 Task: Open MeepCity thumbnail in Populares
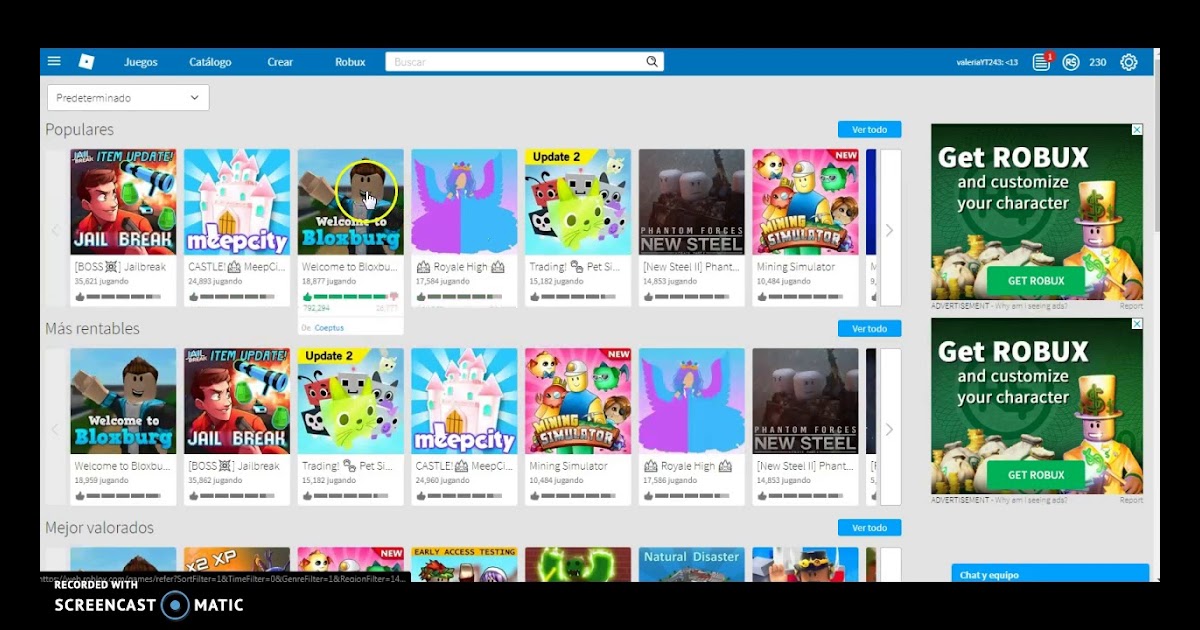[237, 202]
